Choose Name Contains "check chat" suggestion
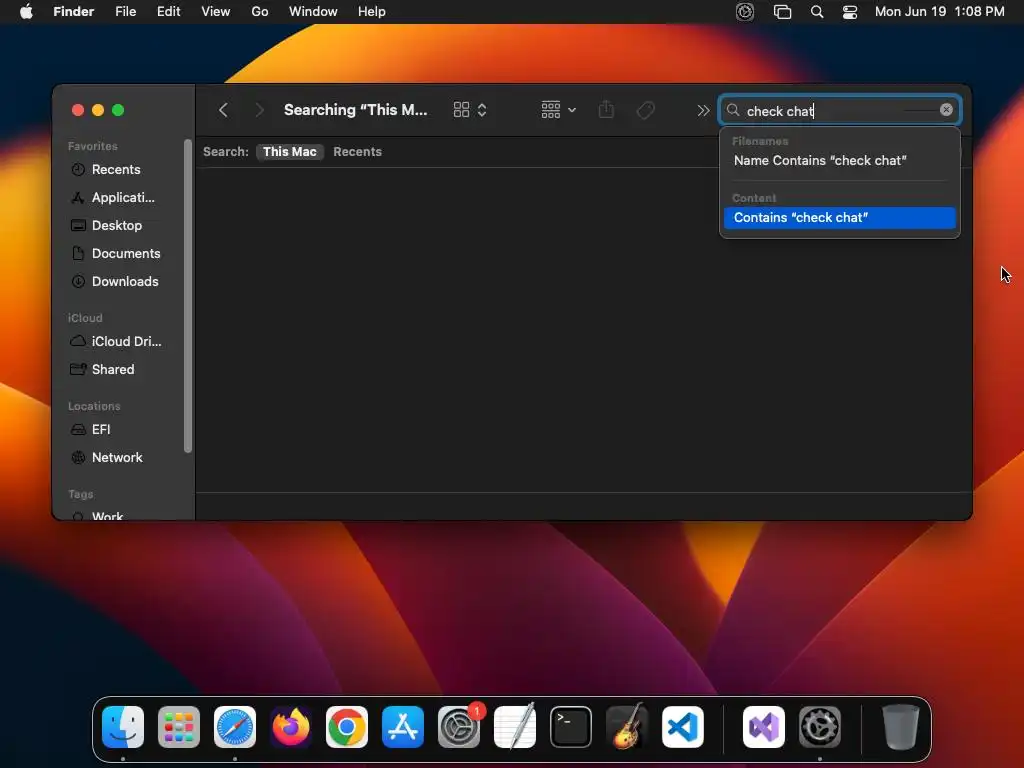The image size is (1024, 768). pos(840,161)
